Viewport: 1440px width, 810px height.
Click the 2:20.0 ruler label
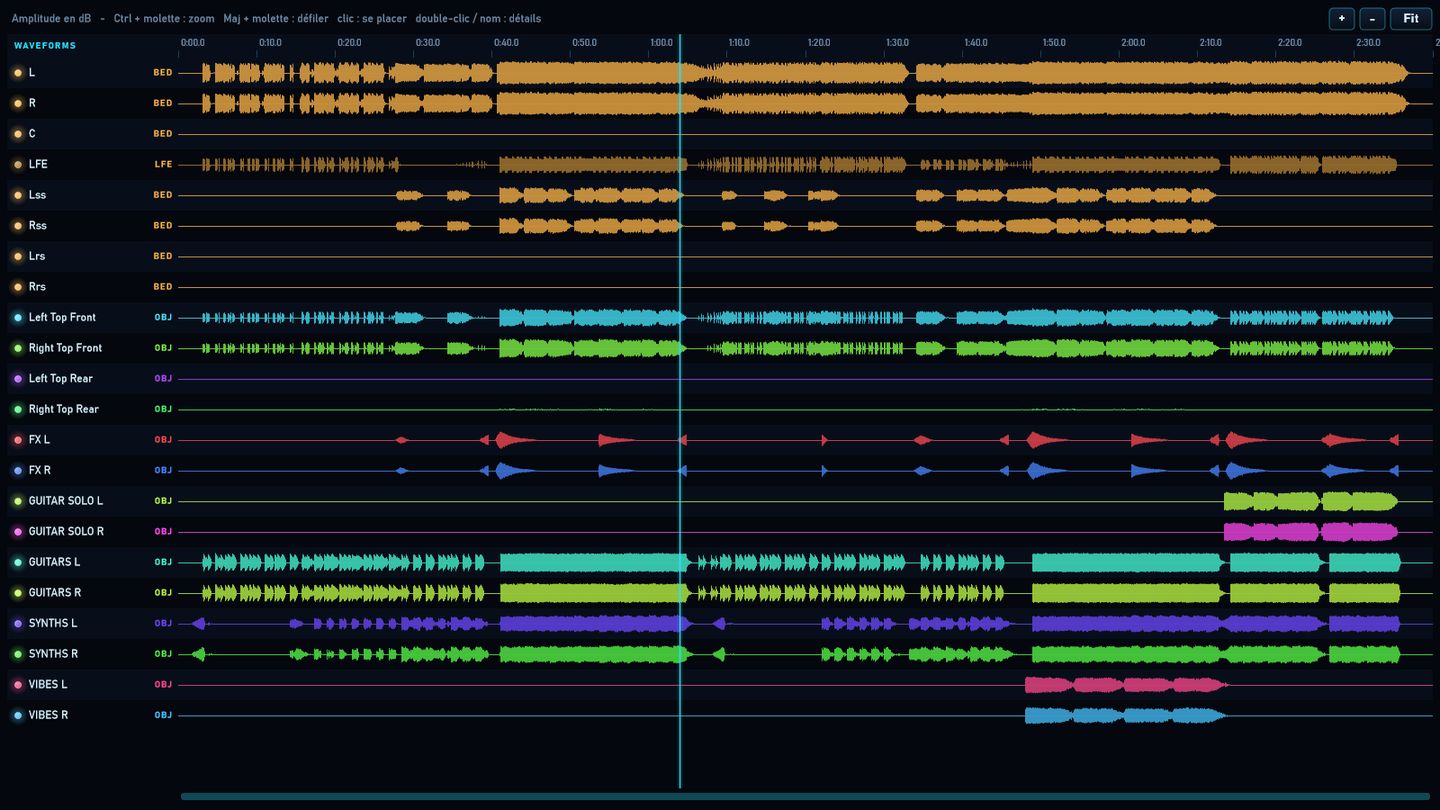click(x=1290, y=43)
